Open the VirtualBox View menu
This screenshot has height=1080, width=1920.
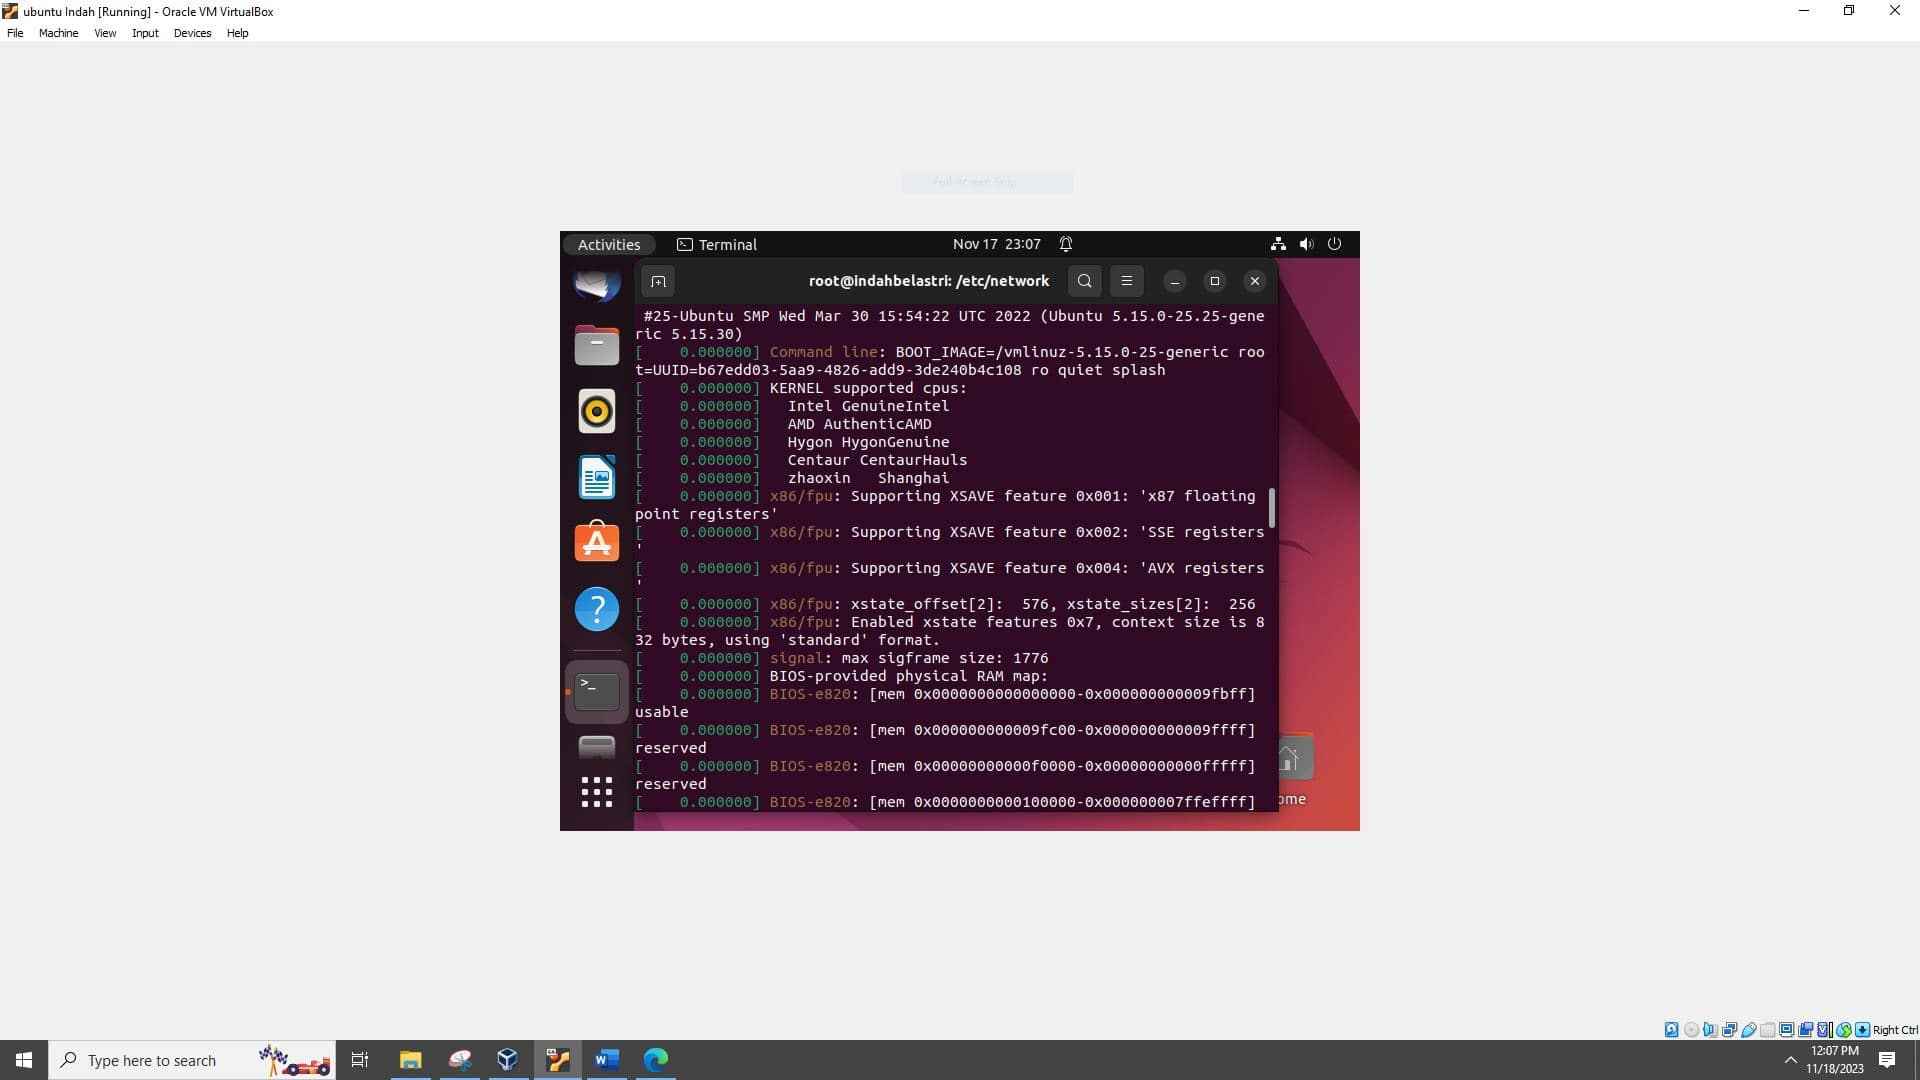(105, 33)
